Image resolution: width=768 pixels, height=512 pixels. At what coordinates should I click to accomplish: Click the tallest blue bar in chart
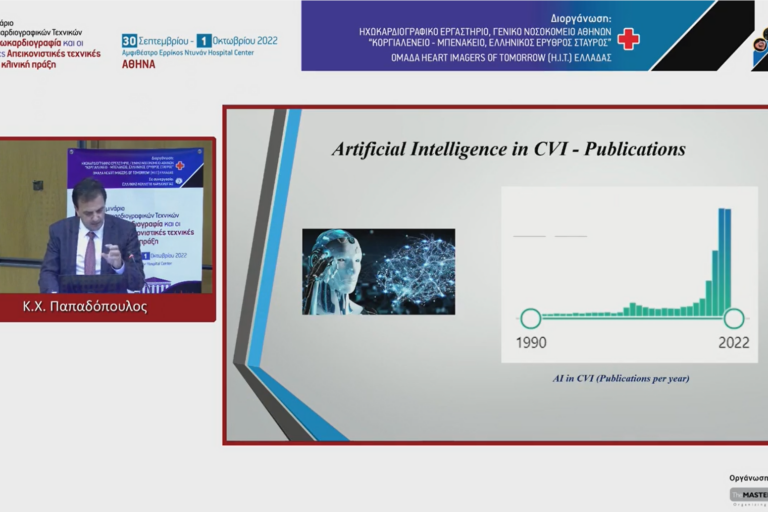tap(724, 262)
